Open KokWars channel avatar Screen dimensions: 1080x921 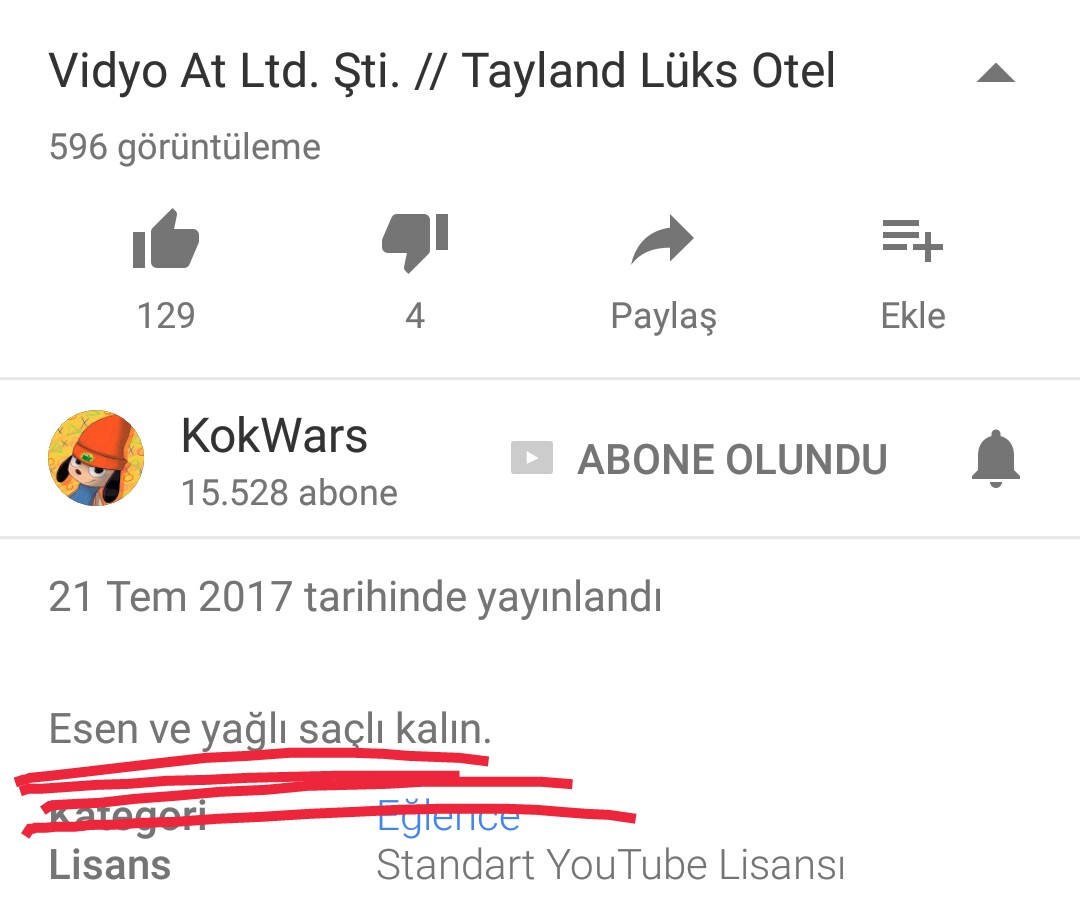96,458
